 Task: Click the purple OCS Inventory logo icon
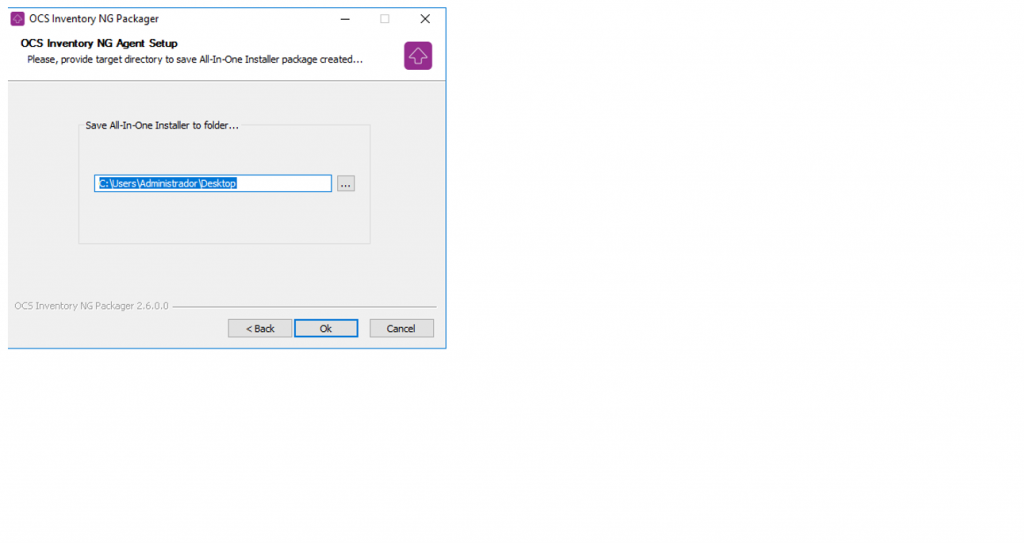click(418, 56)
